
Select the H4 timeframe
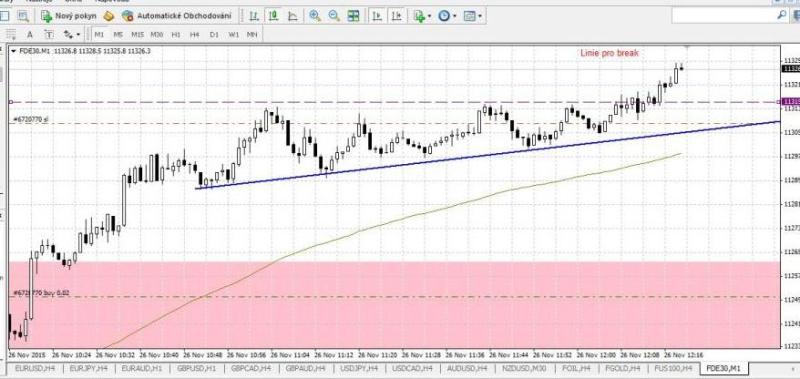[x=194, y=35]
